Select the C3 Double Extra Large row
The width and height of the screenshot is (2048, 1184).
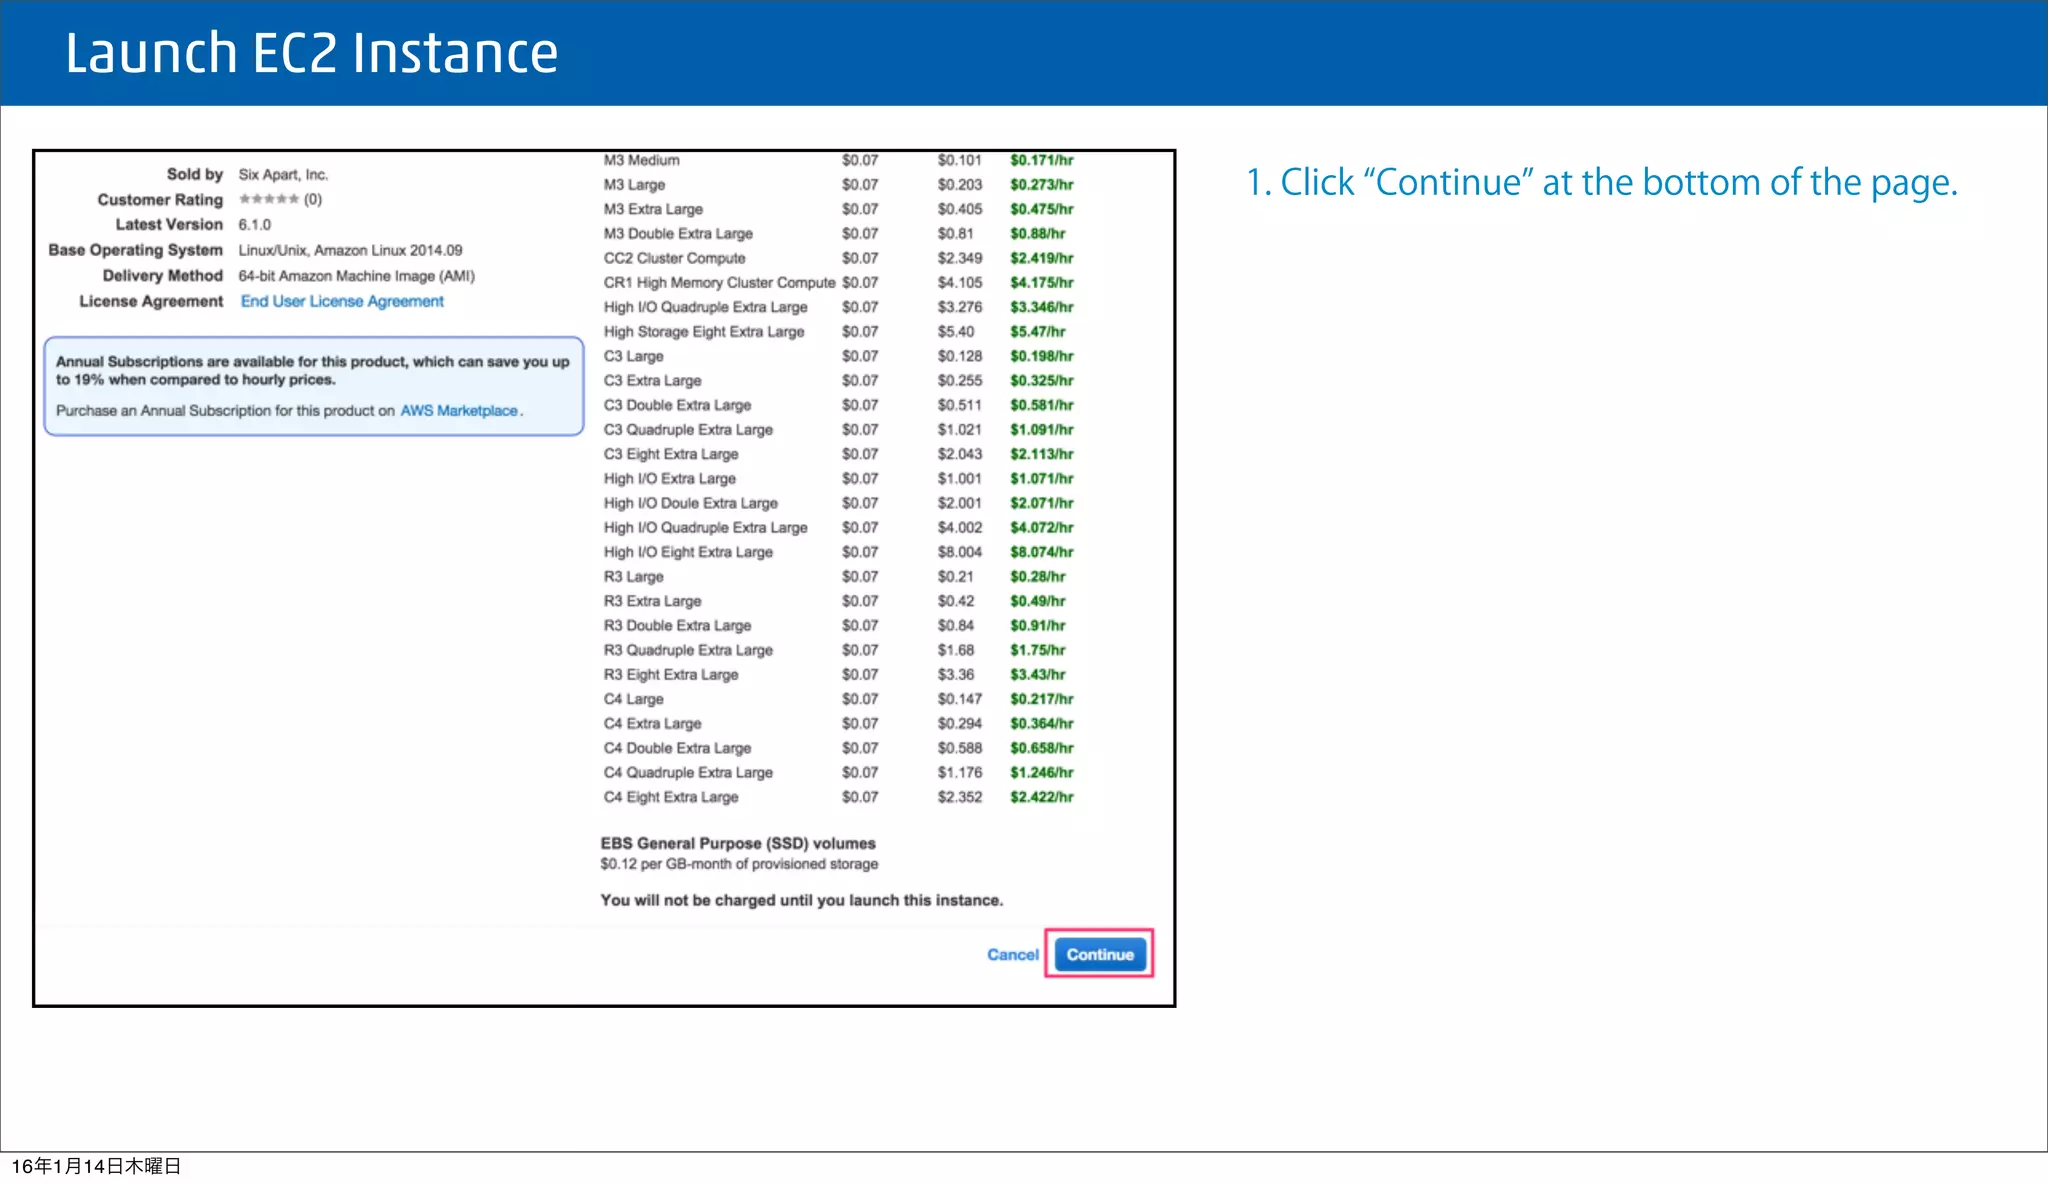pos(838,405)
